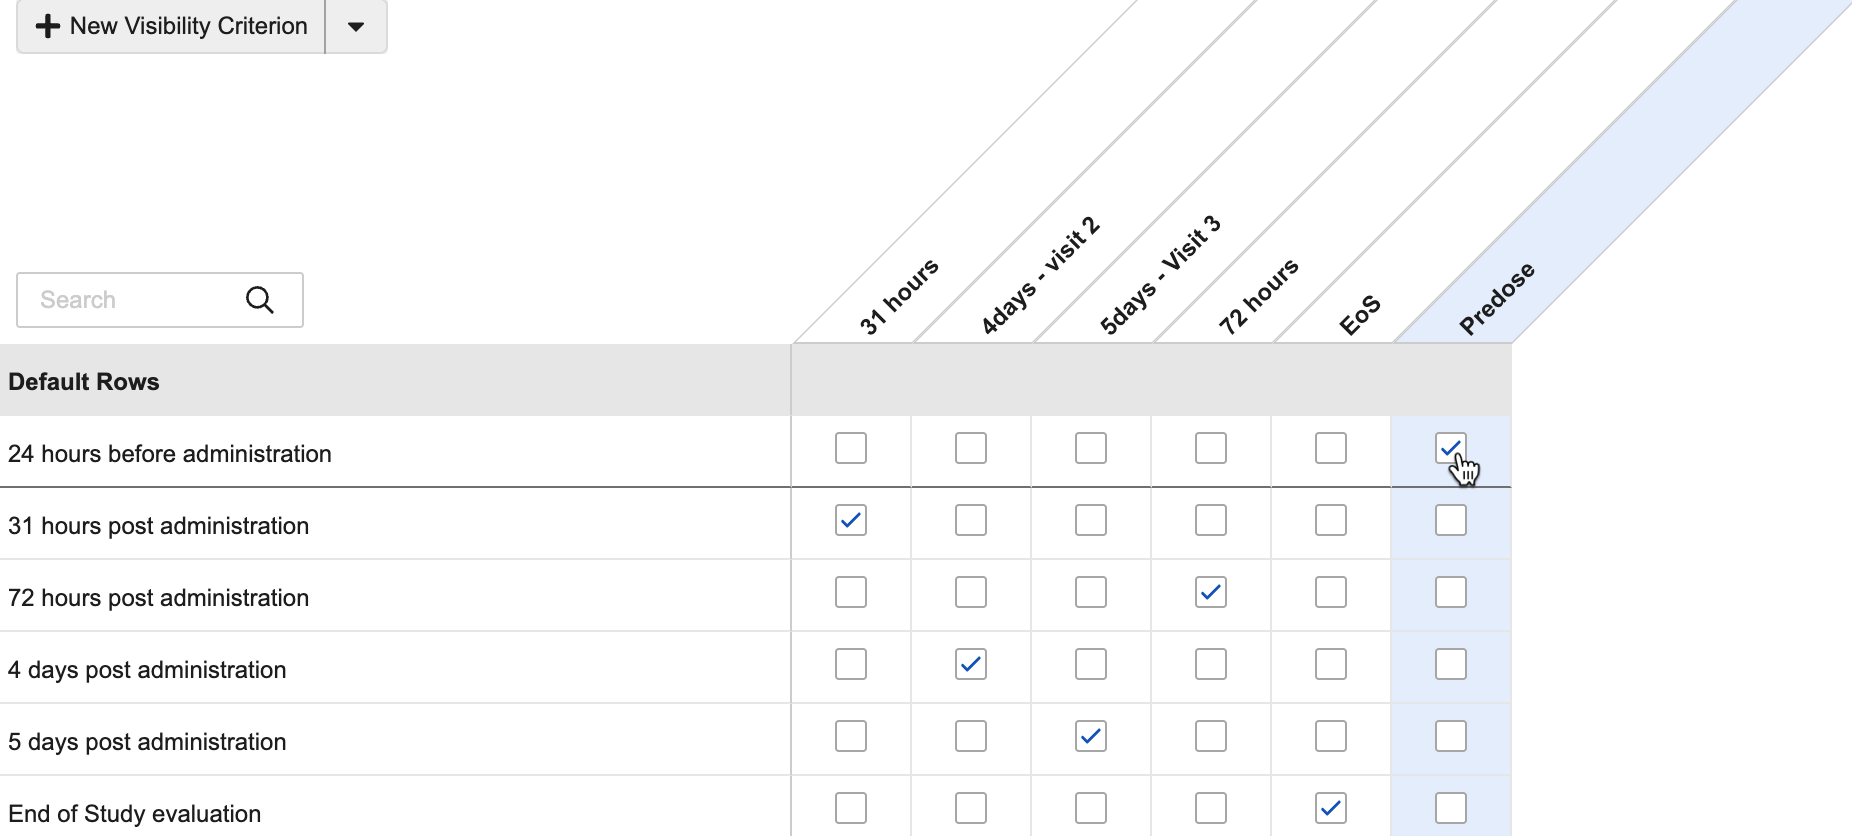Uncheck EoS for End of Study evaluation
Viewport: 1852px width, 836px height.
click(x=1331, y=808)
